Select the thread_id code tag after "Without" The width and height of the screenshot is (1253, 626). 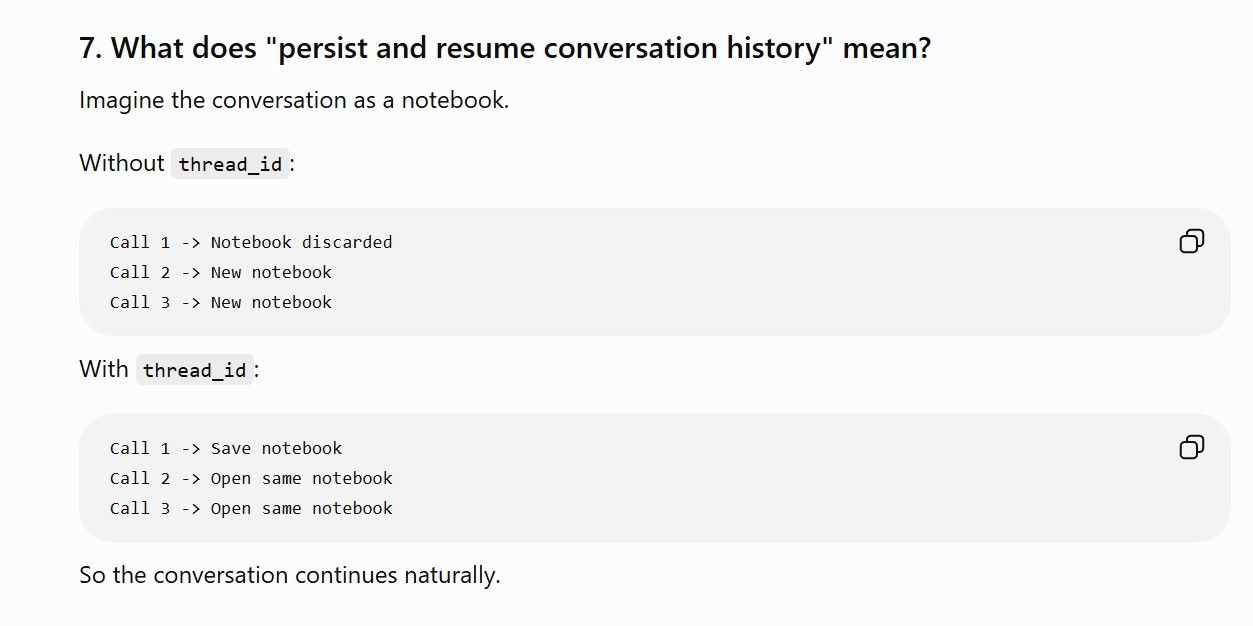pos(231,164)
